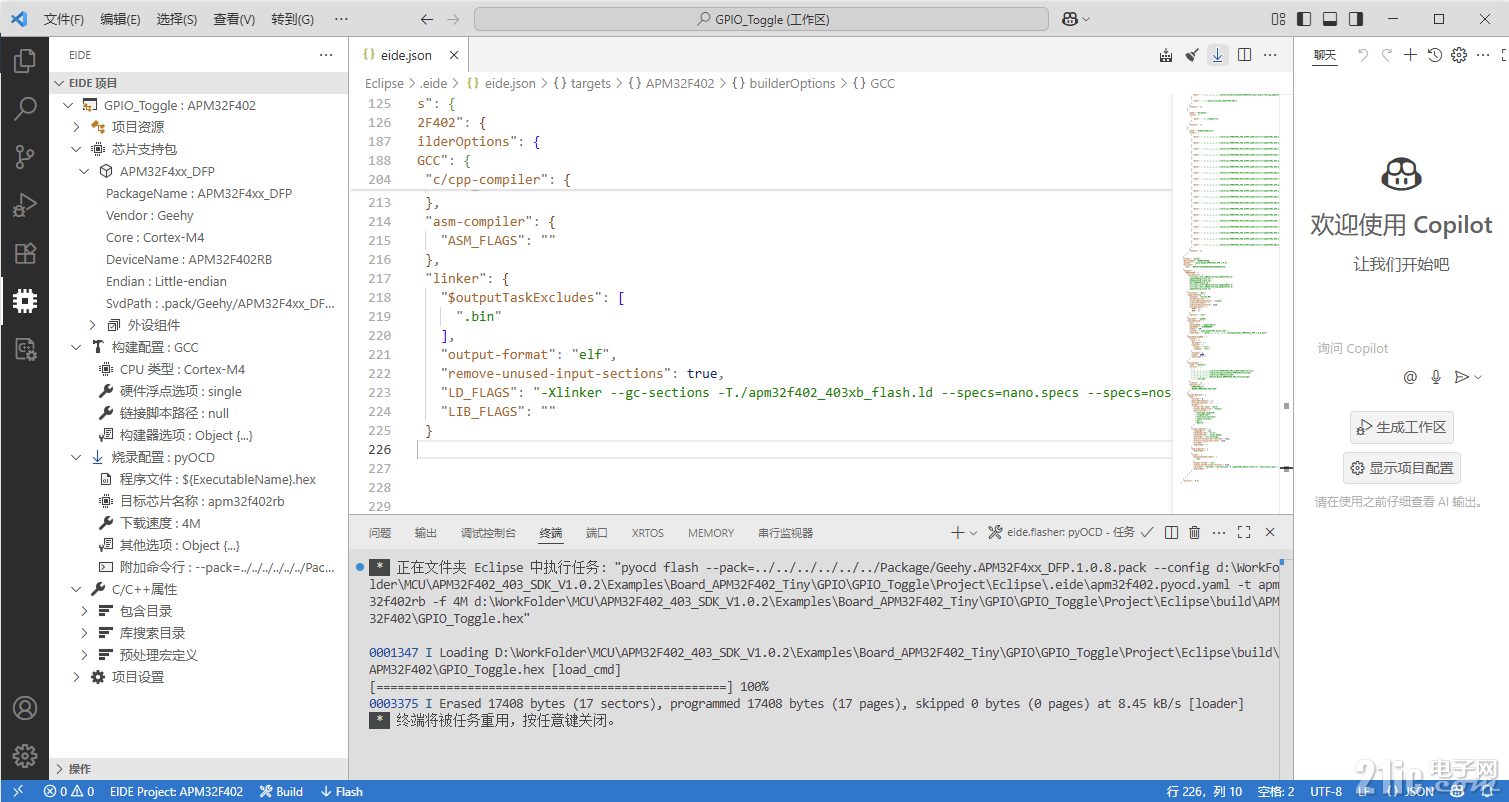The width and height of the screenshot is (1509, 802).
Task: Open Copilot chat settings gear
Action: 1459,55
